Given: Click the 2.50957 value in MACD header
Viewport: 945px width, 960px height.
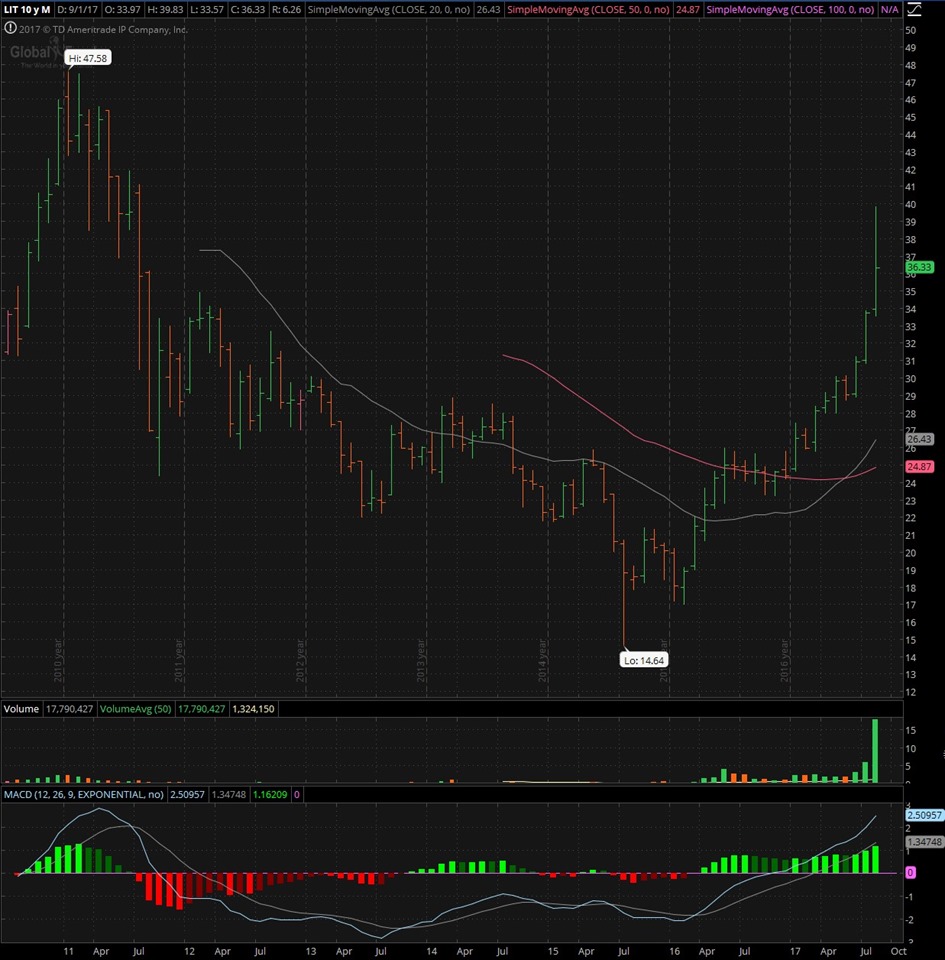Looking at the screenshot, I should (187, 794).
